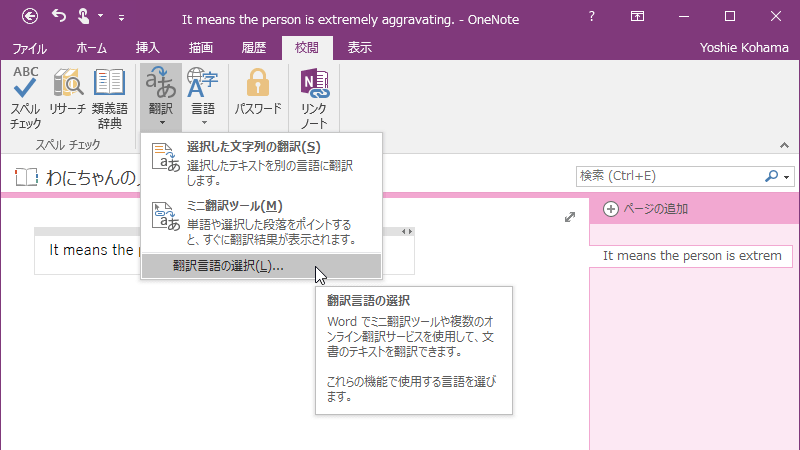Click the Yoshie Kohama account name
This screenshot has width=800, height=450.
744,48
